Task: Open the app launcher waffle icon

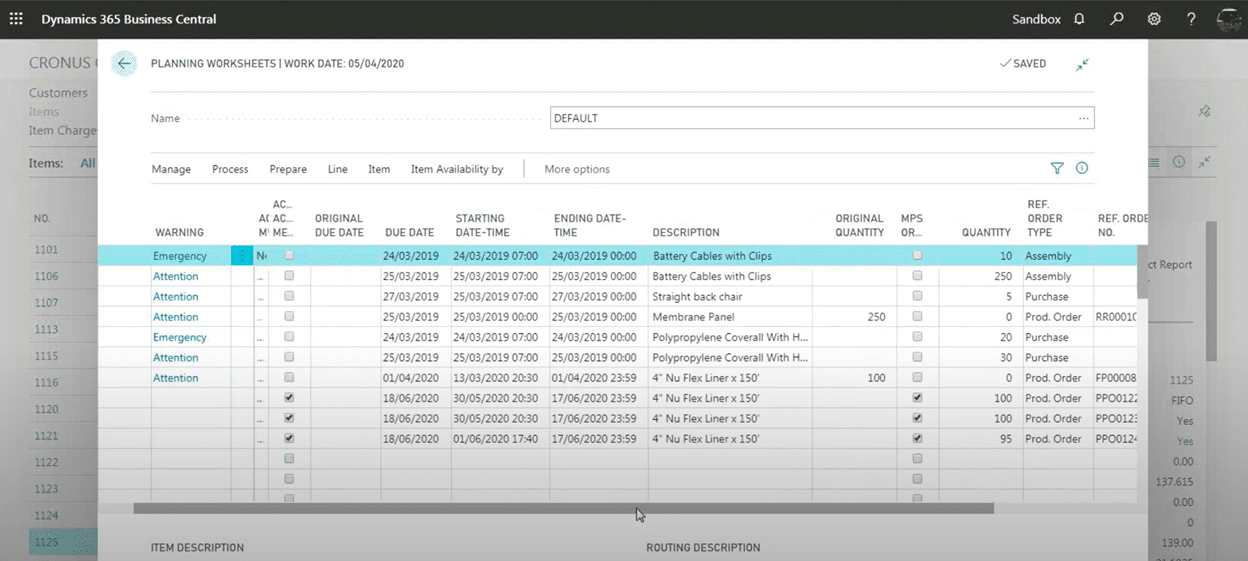Action: tap(16, 19)
